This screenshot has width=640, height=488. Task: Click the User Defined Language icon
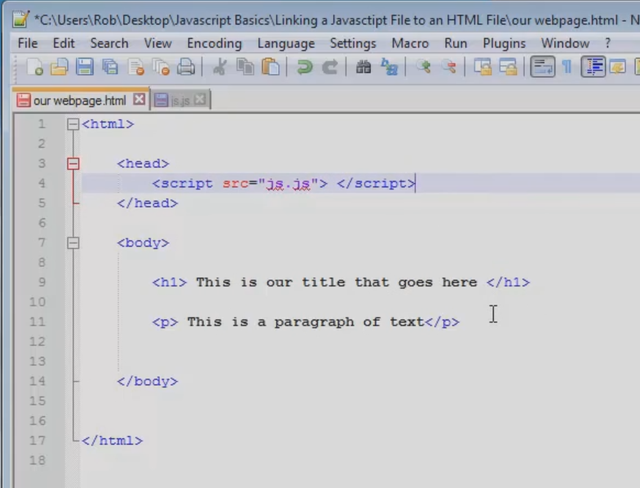(x=618, y=67)
